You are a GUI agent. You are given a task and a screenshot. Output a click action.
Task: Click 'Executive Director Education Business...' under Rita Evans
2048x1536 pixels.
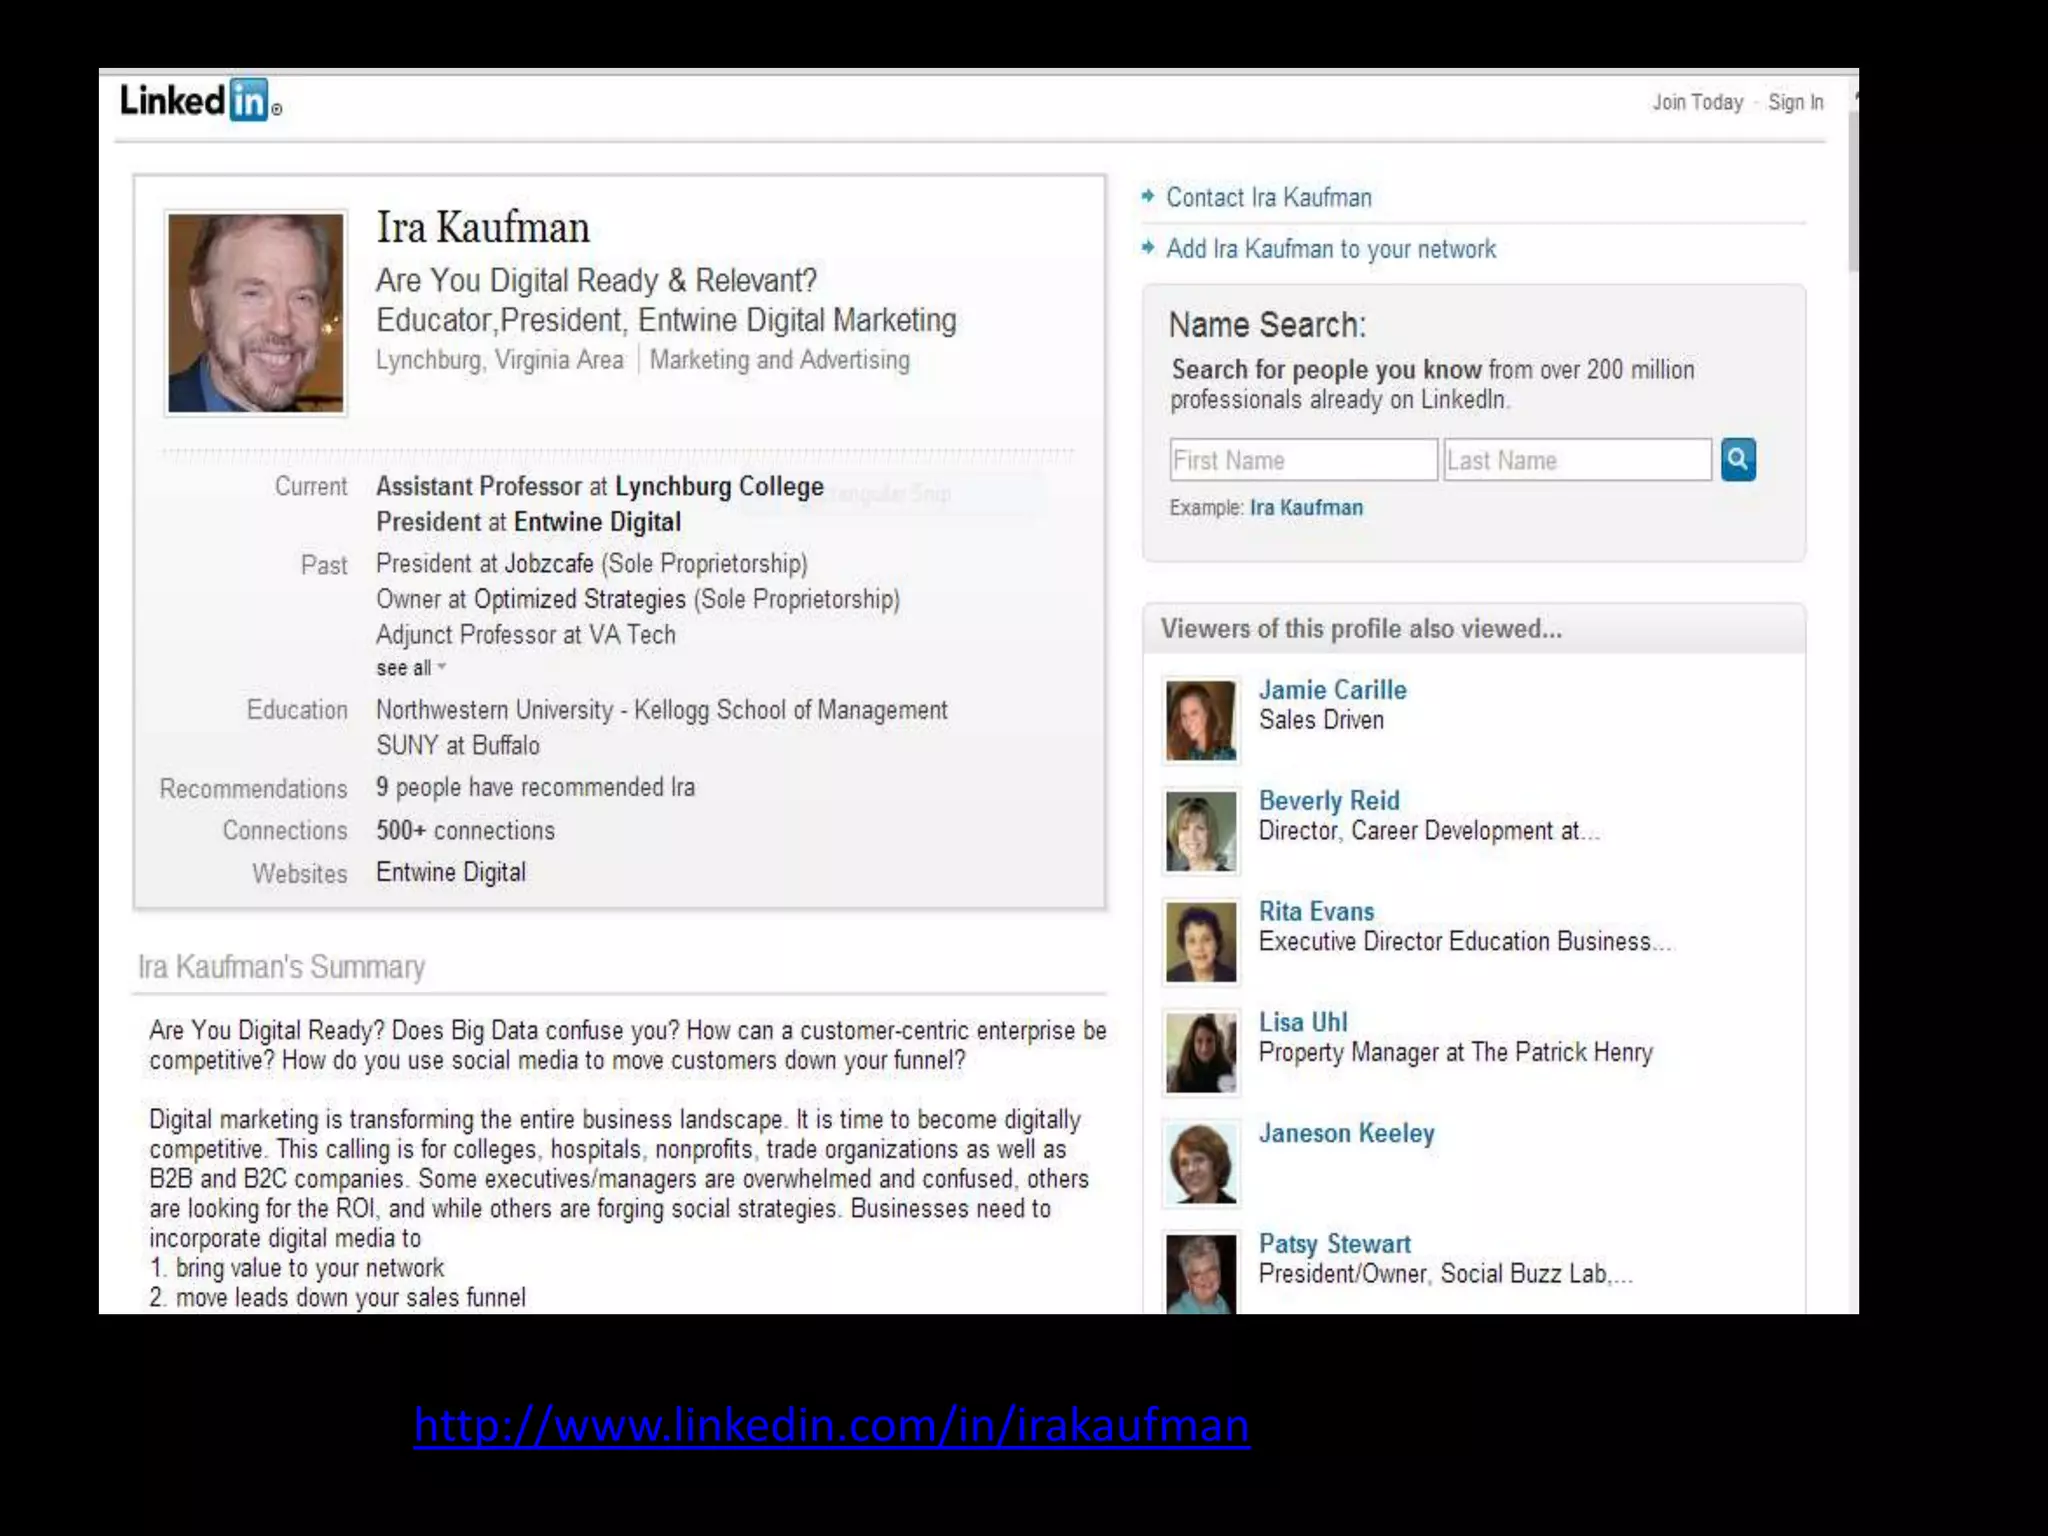[x=1465, y=942]
